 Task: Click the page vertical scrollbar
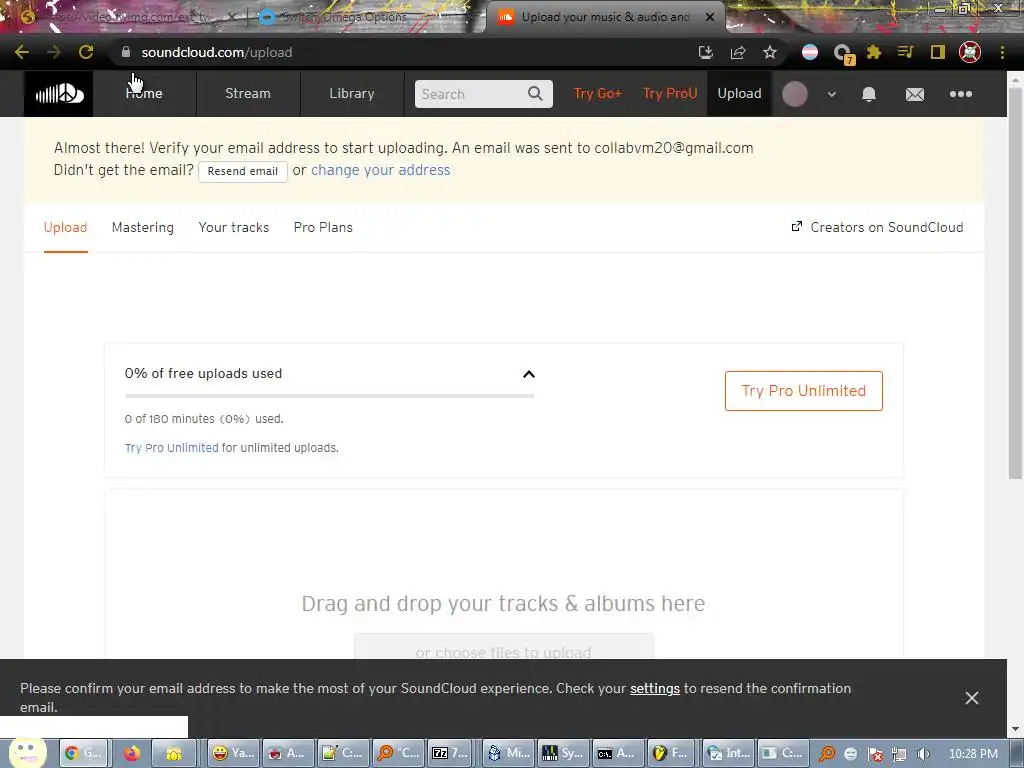pos(1016,282)
